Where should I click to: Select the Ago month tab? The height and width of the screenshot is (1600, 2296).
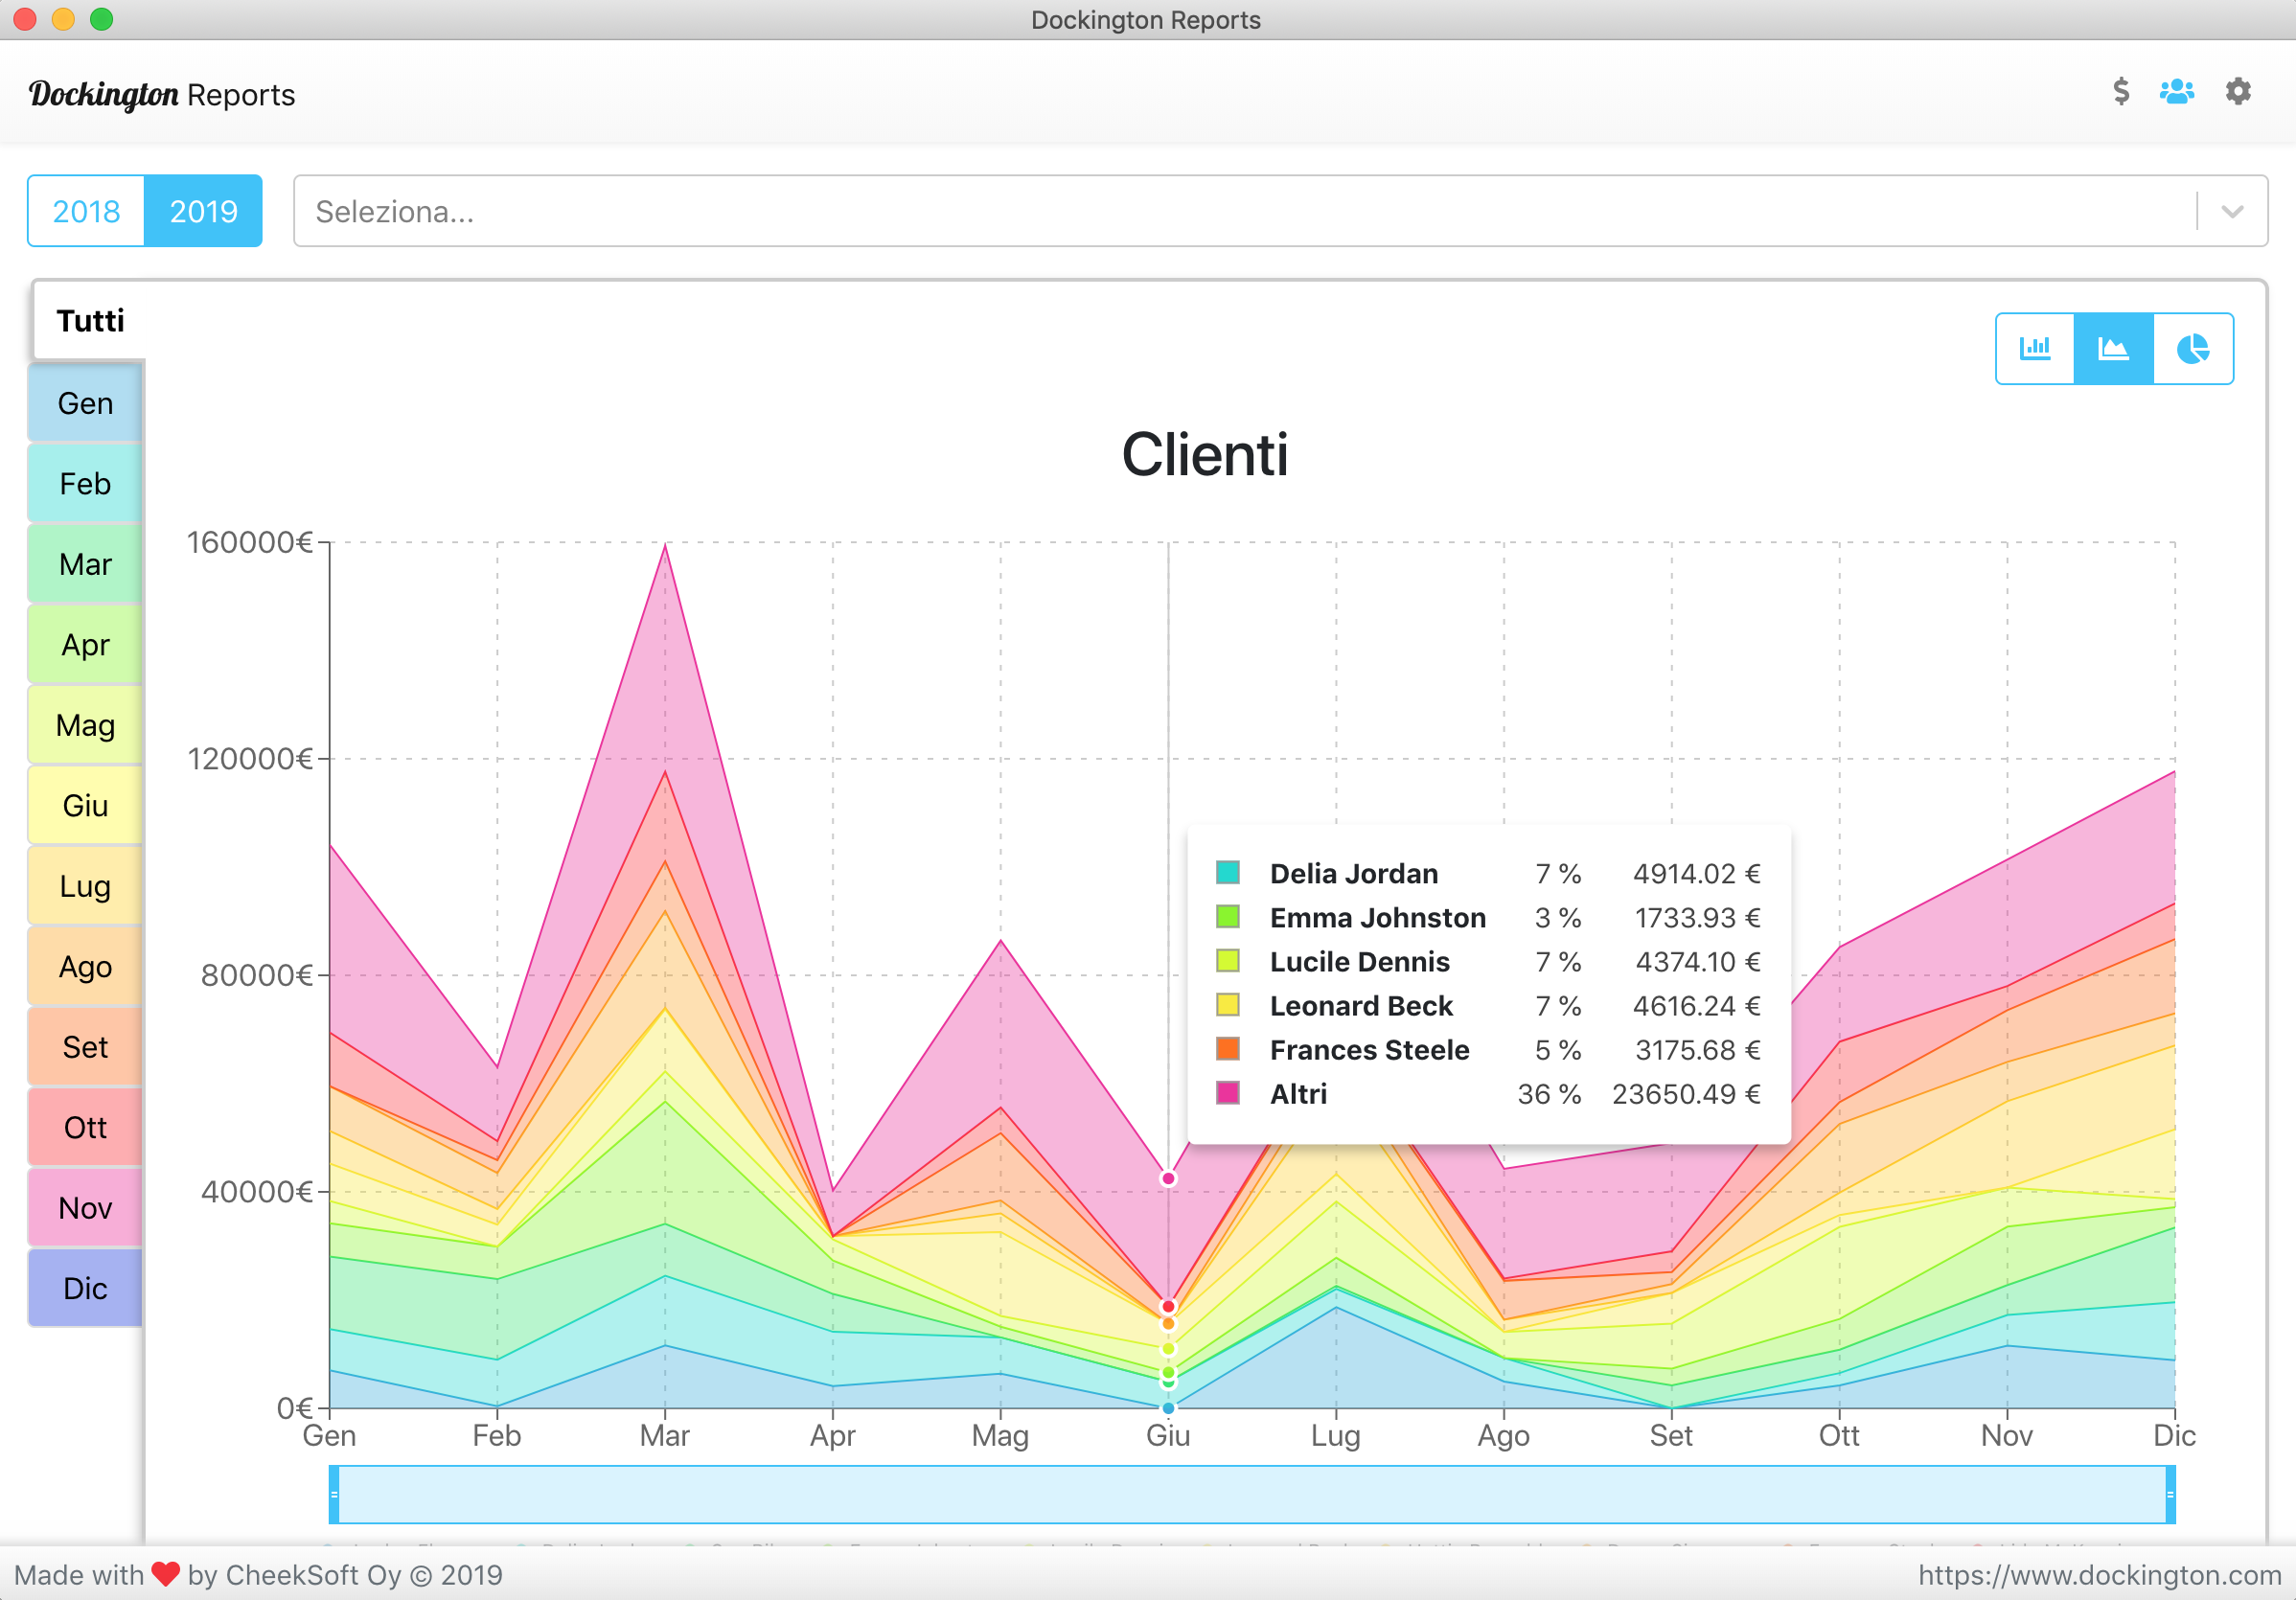point(85,967)
